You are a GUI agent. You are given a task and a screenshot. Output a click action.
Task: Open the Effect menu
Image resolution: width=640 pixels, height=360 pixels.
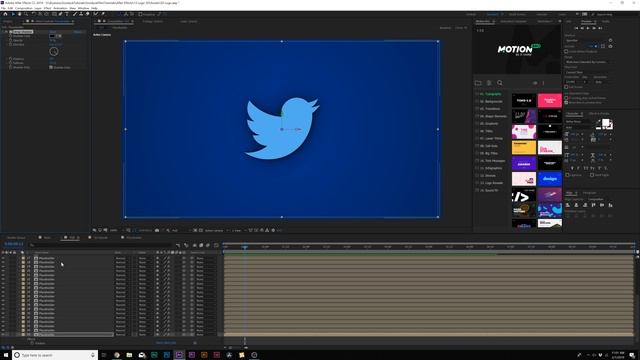coord(47,8)
